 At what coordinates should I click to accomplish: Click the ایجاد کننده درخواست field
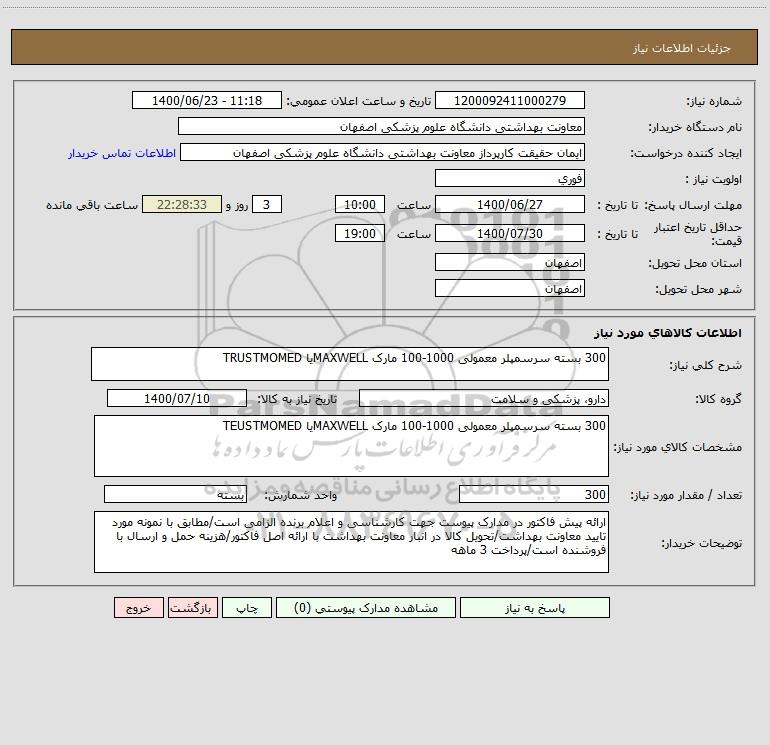coord(383,152)
